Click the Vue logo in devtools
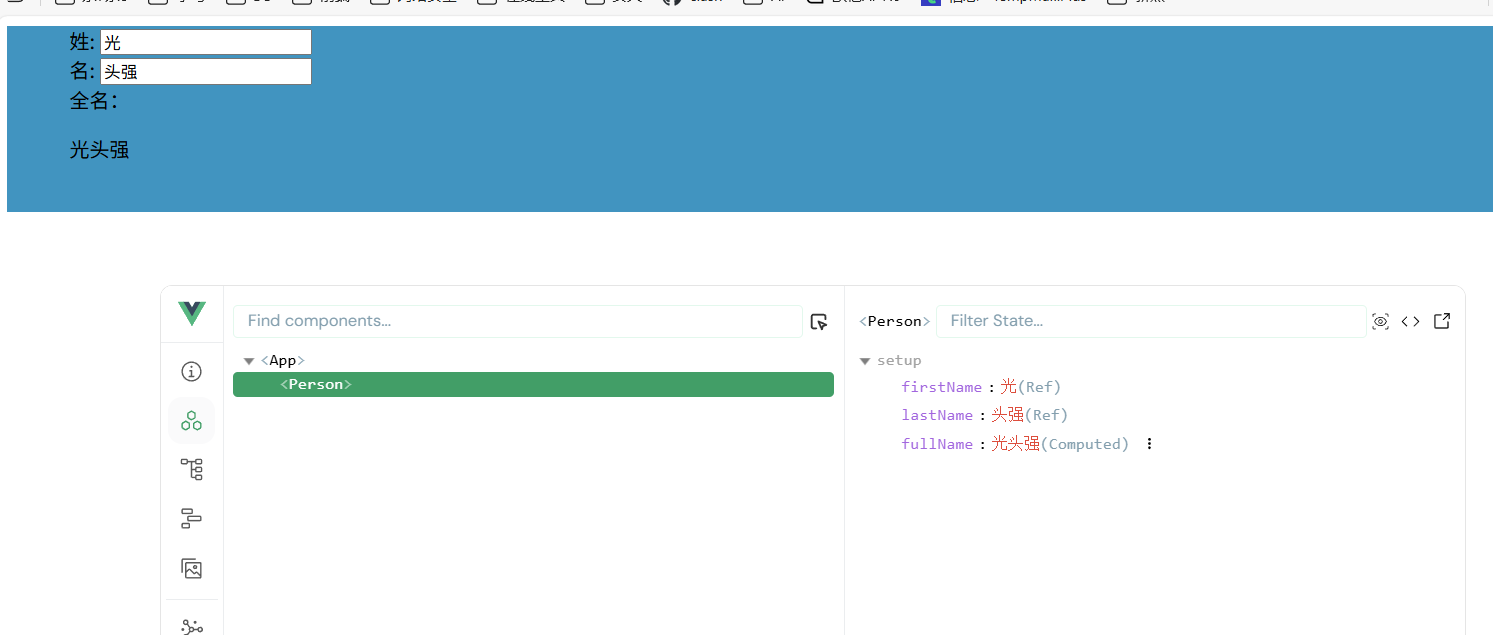Viewport: 1493px width, 635px height. point(191,314)
